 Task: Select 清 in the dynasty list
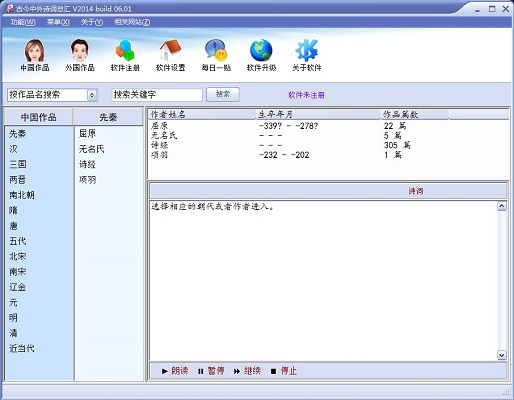(x=13, y=333)
